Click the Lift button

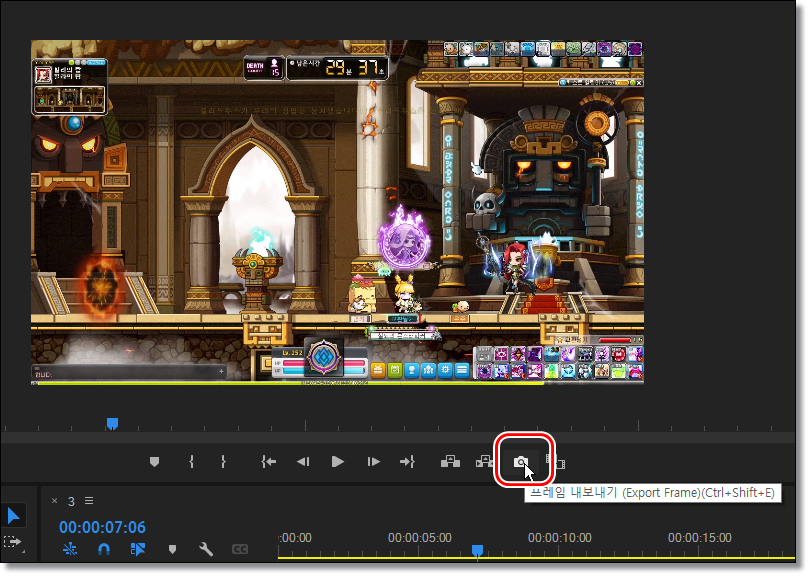(x=450, y=461)
